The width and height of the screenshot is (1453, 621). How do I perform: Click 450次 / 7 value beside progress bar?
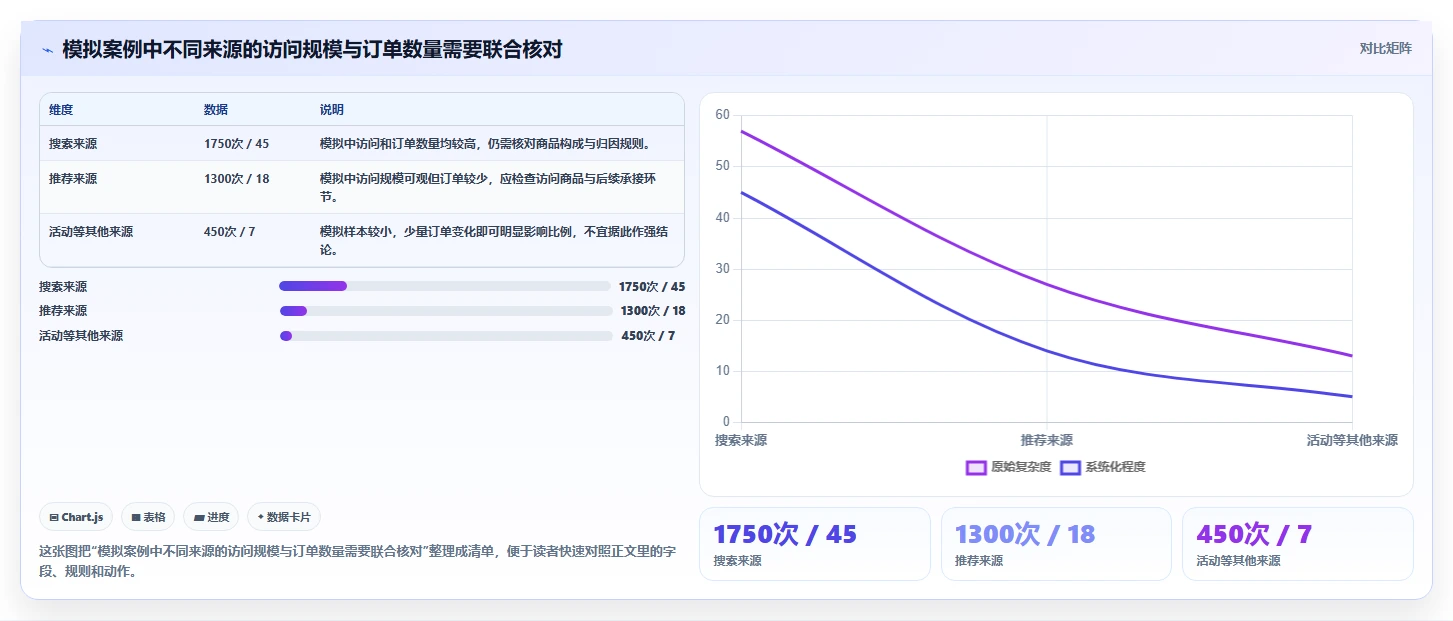pos(648,336)
